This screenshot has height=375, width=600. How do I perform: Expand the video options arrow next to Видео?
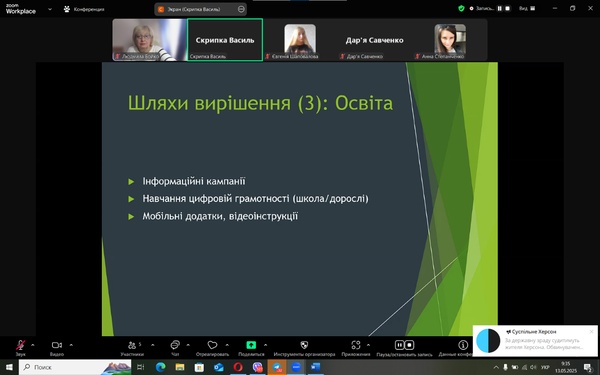coord(71,345)
